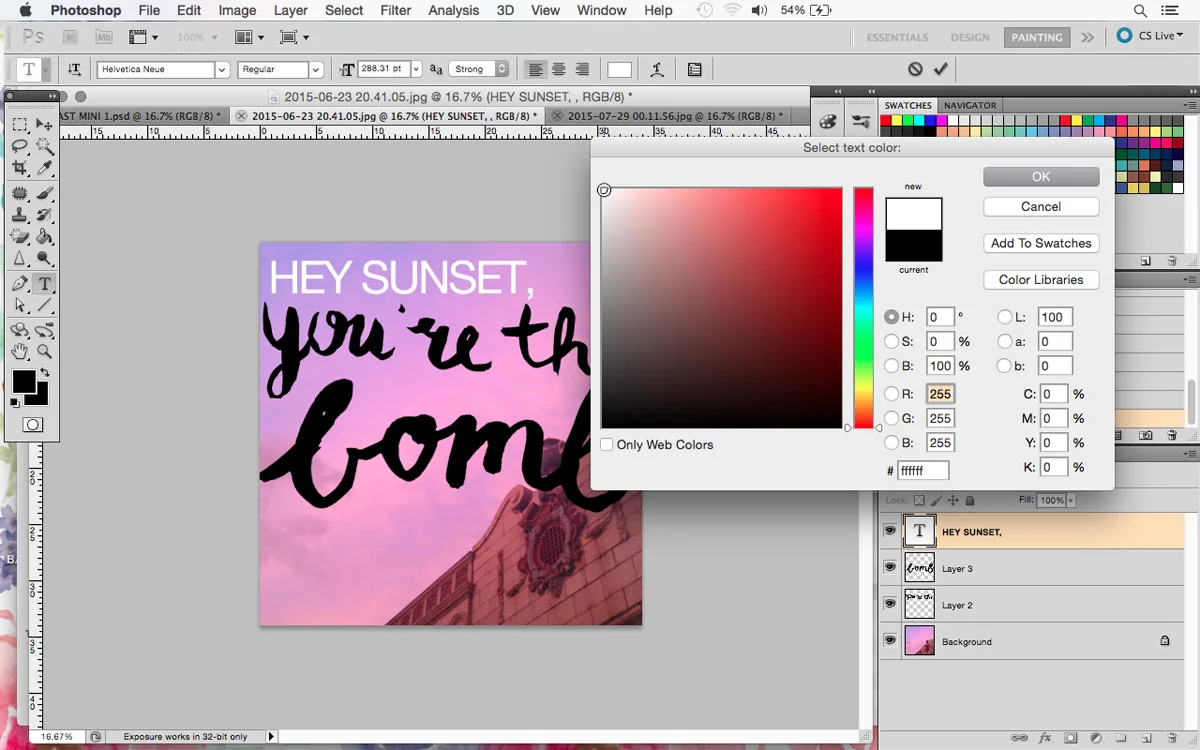Viewport: 1200px width, 750px height.
Task: Select the Horizontal Type tool
Action: (44, 284)
